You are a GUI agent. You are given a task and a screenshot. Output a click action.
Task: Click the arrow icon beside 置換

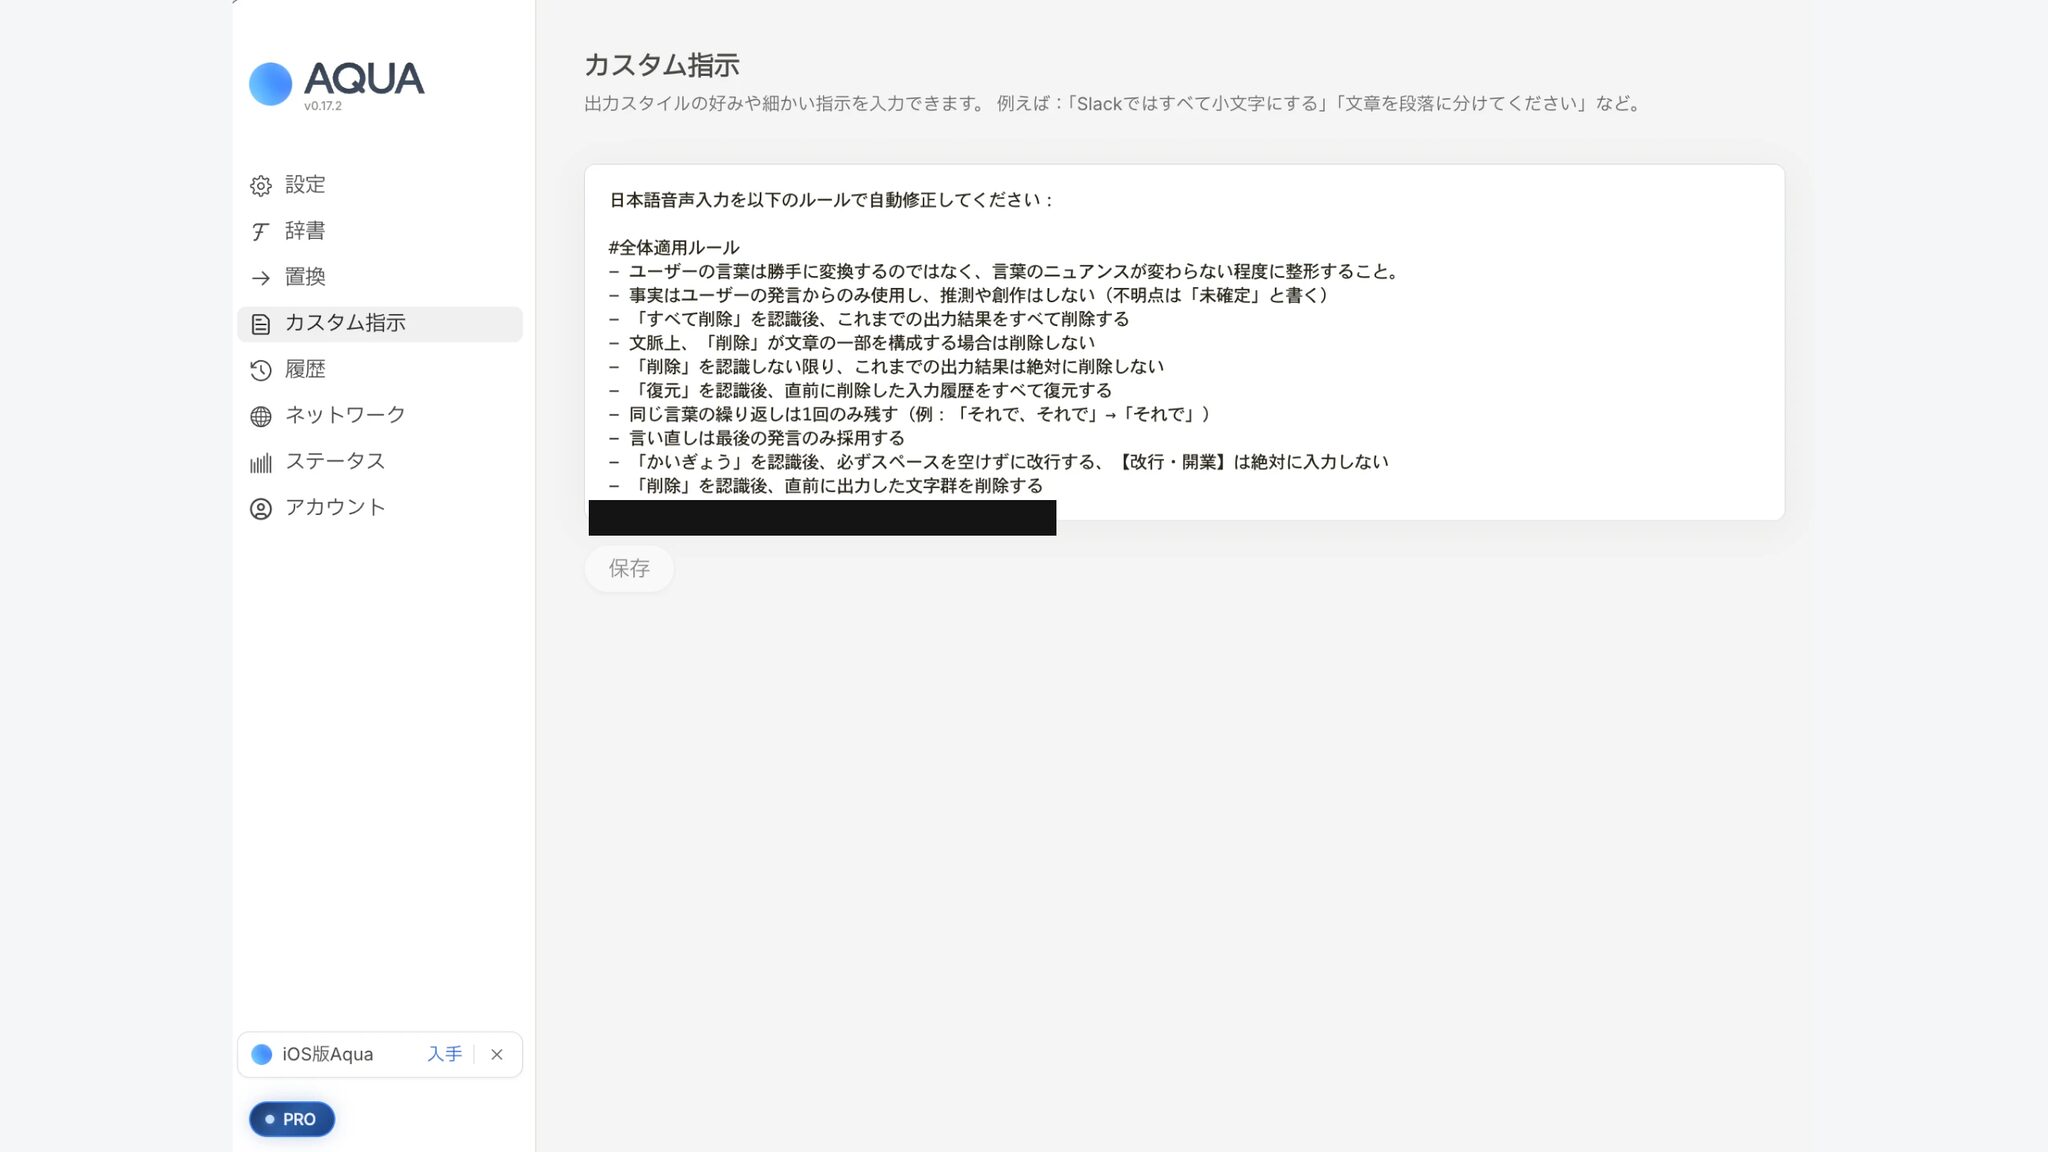[260, 278]
